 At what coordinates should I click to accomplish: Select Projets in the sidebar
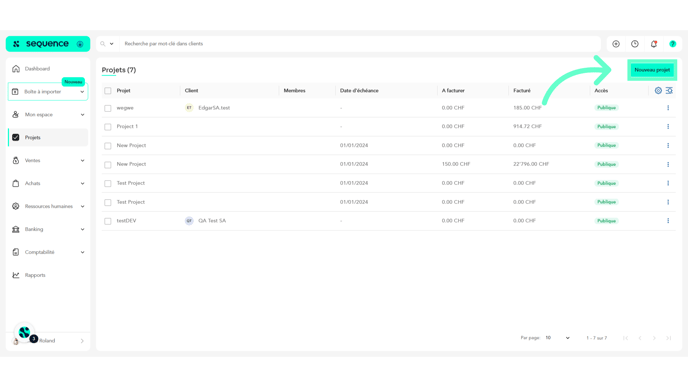point(48,137)
